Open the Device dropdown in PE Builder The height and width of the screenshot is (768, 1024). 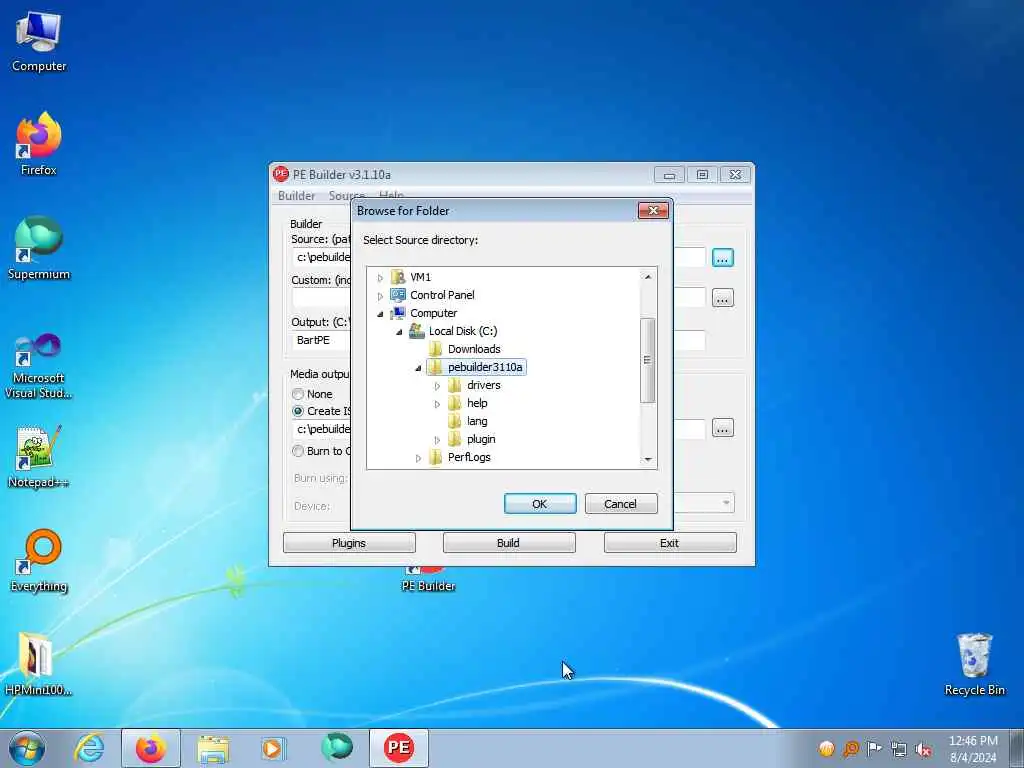pos(726,503)
